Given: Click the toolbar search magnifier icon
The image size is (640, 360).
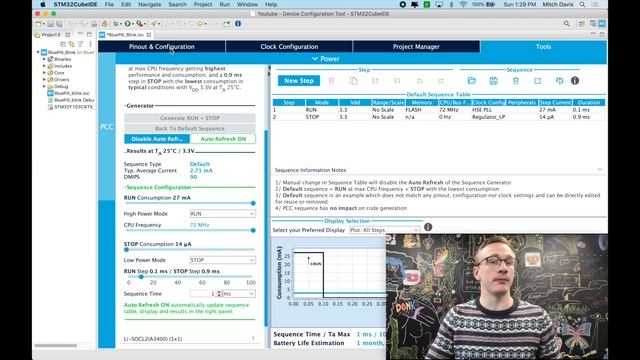Looking at the screenshot, I should [567, 24].
